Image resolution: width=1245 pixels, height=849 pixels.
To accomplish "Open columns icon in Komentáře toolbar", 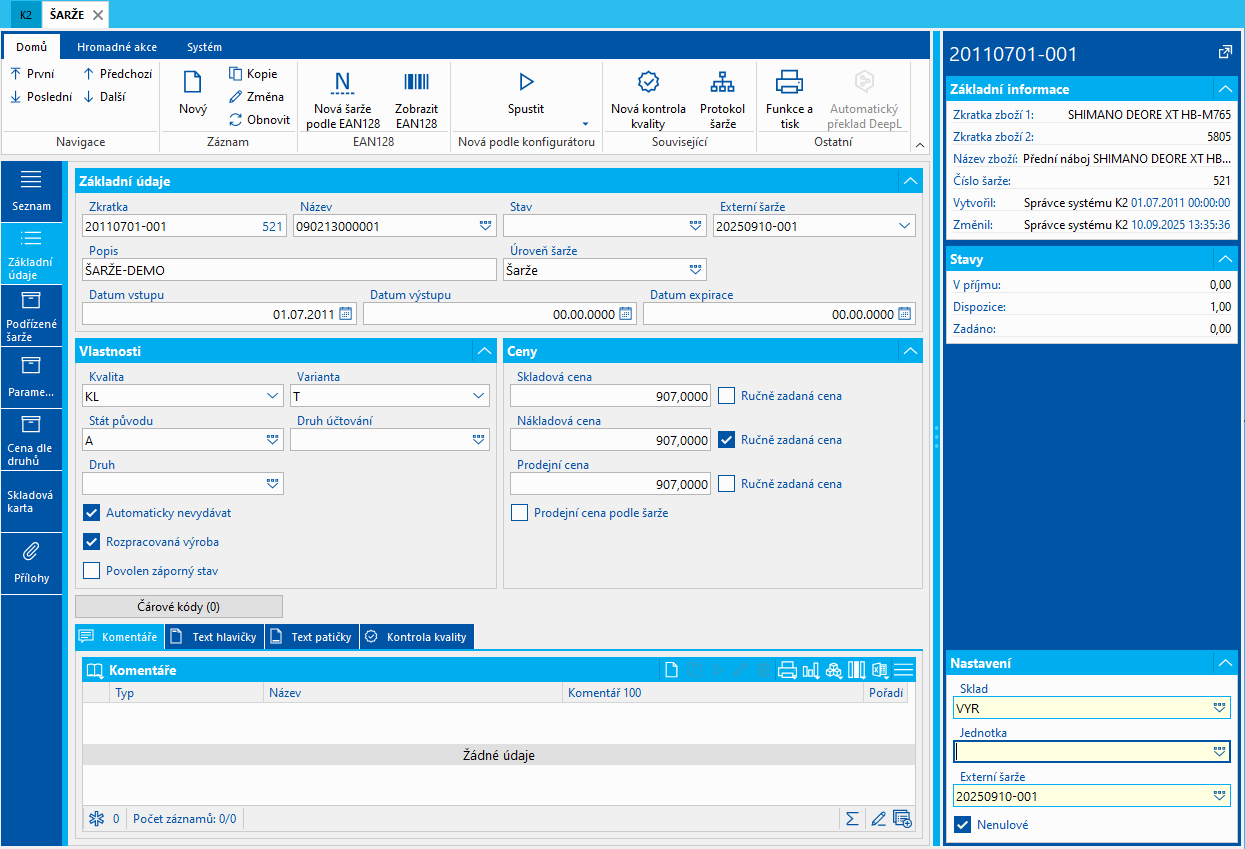I will click(x=857, y=670).
